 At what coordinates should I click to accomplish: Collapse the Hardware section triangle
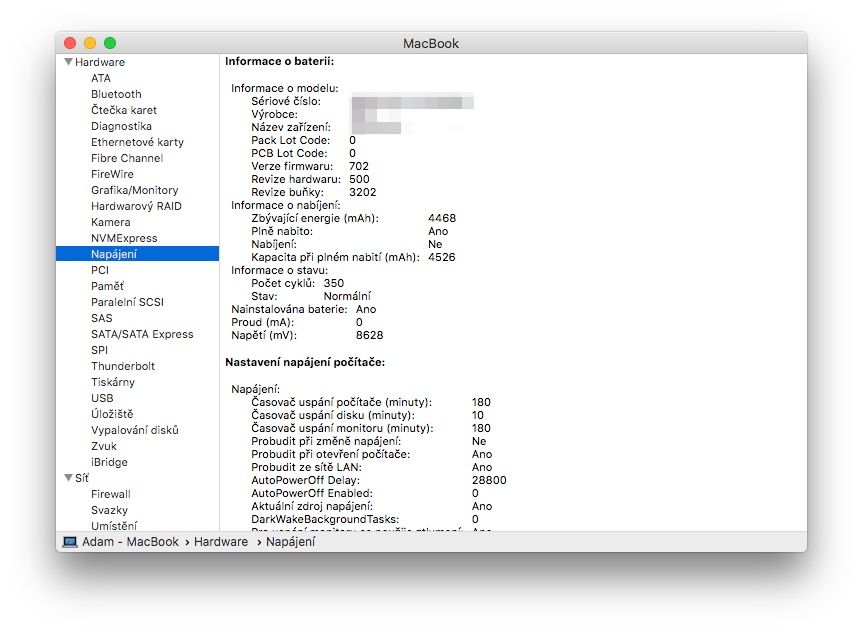click(69, 62)
